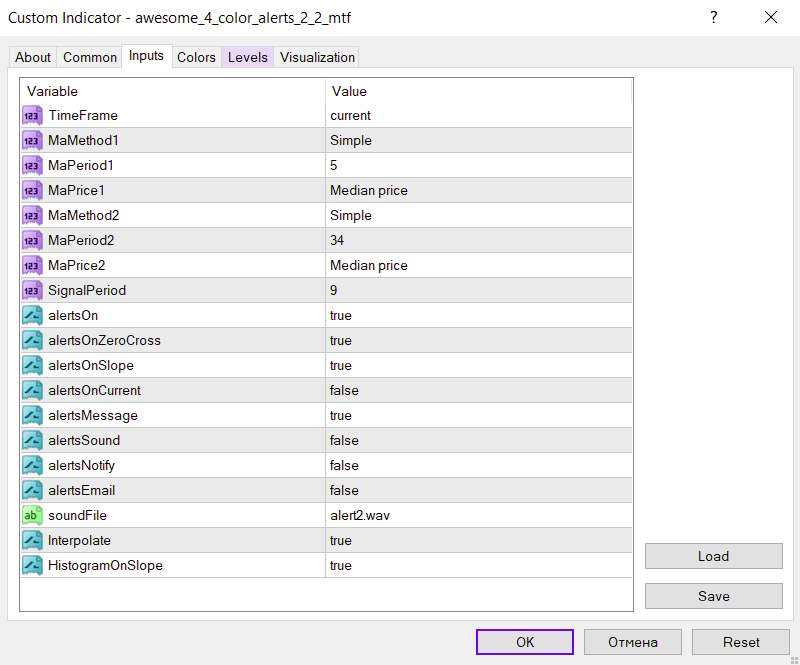Toggle the alertsEmail false value
The width and height of the screenshot is (800, 665).
click(x=344, y=491)
